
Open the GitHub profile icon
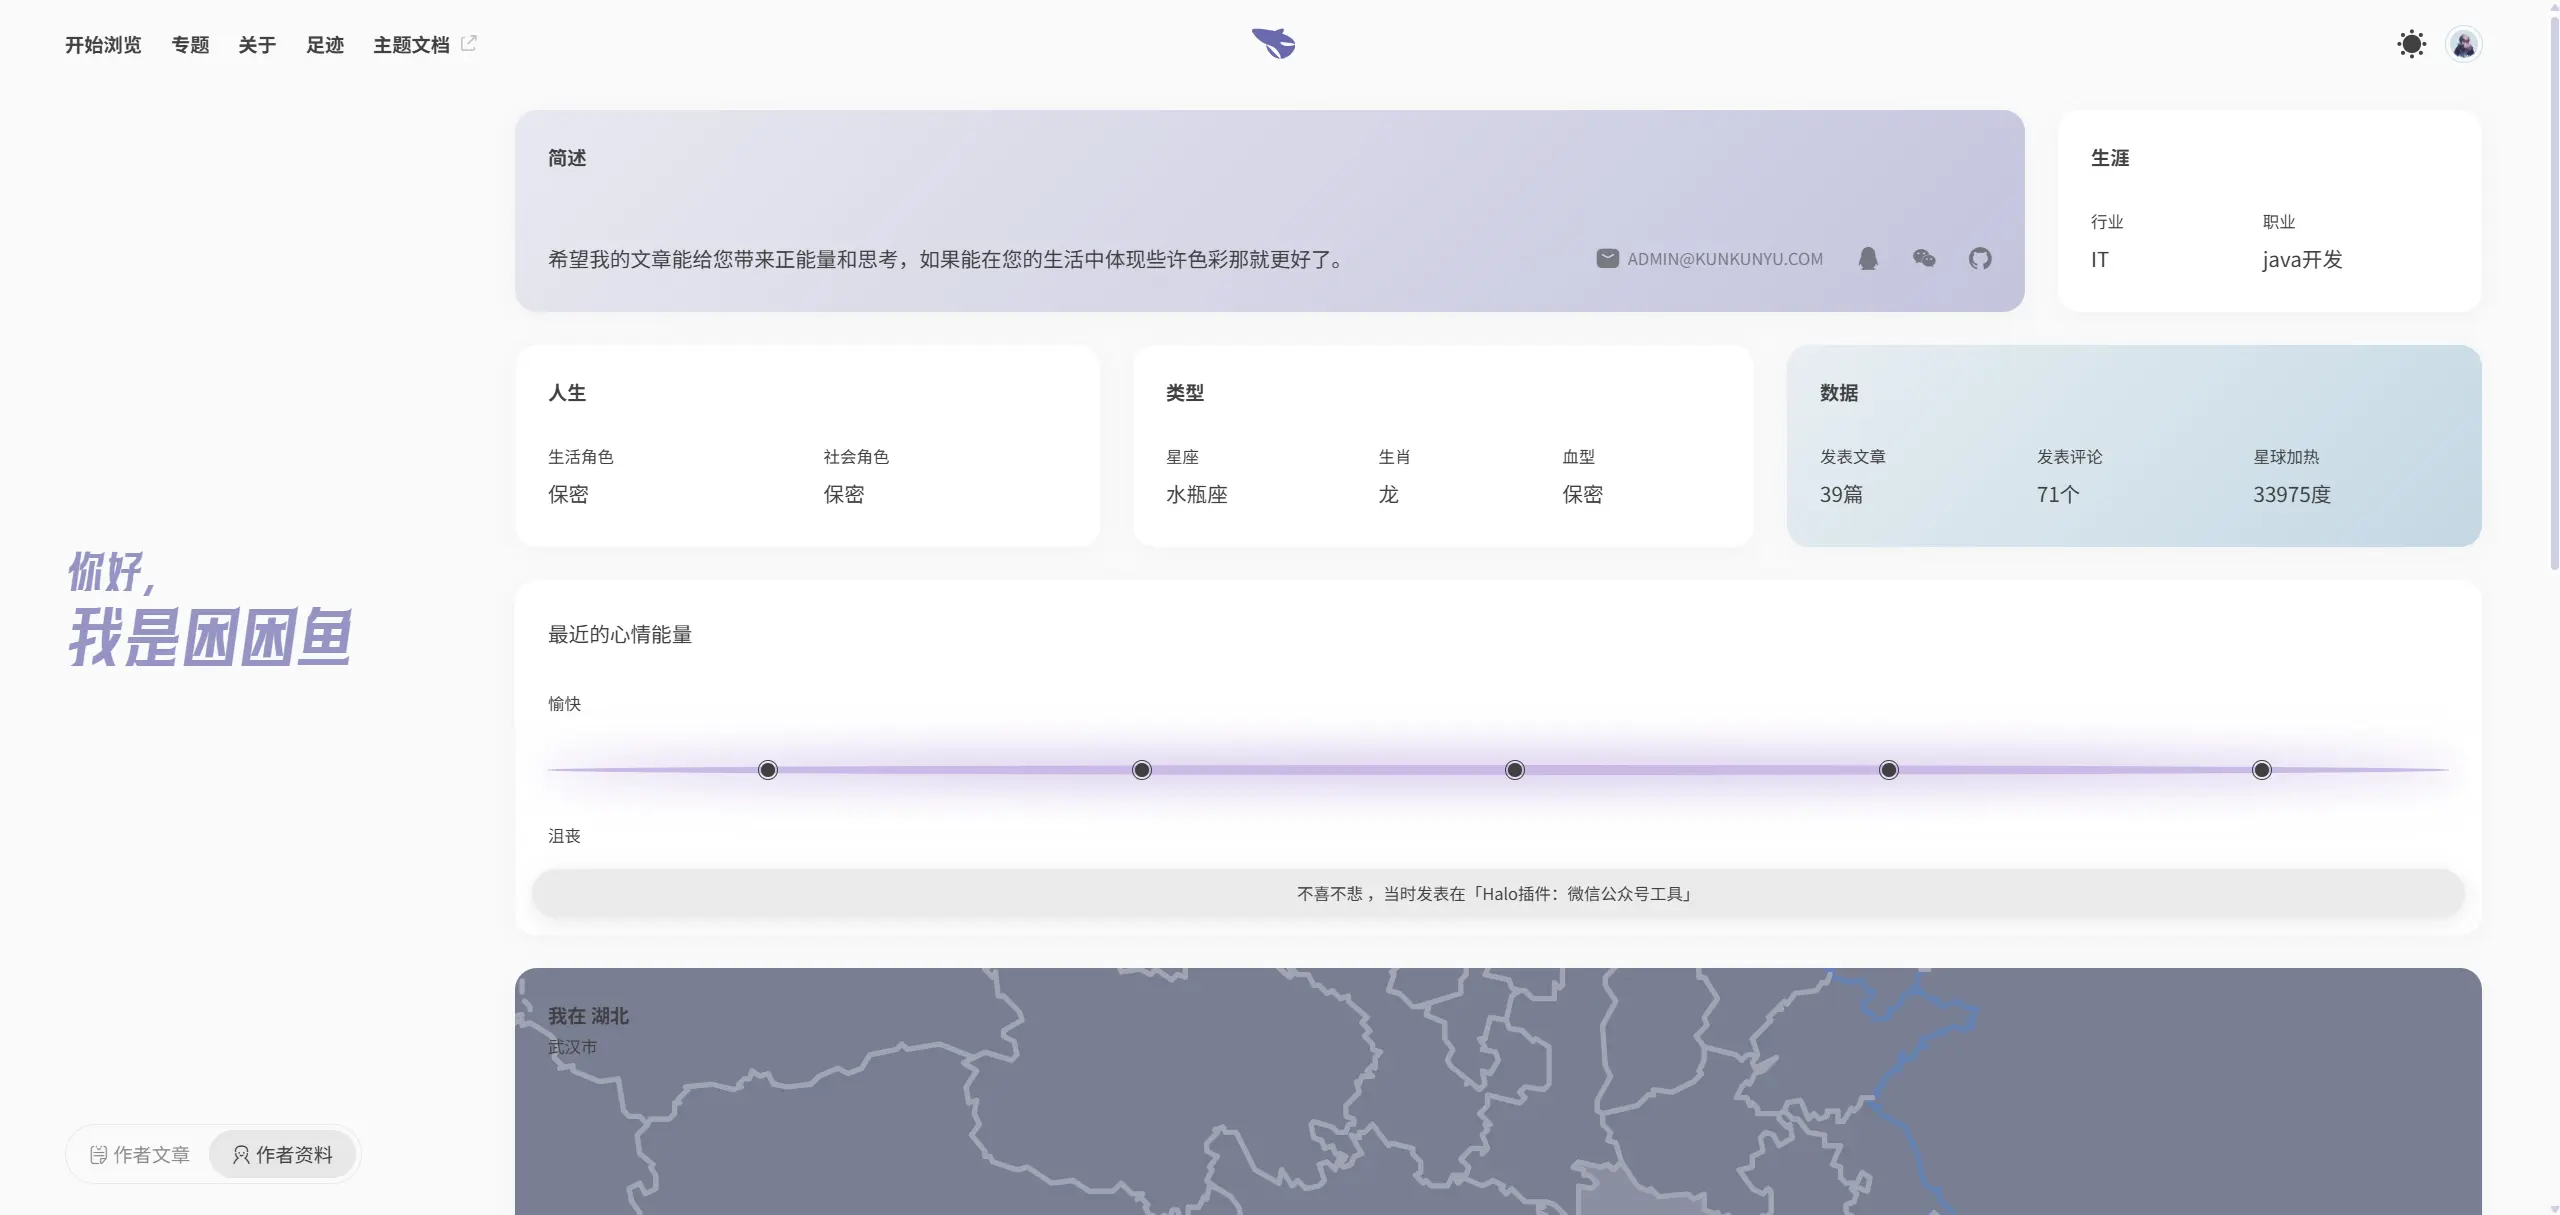pyautogui.click(x=1979, y=259)
